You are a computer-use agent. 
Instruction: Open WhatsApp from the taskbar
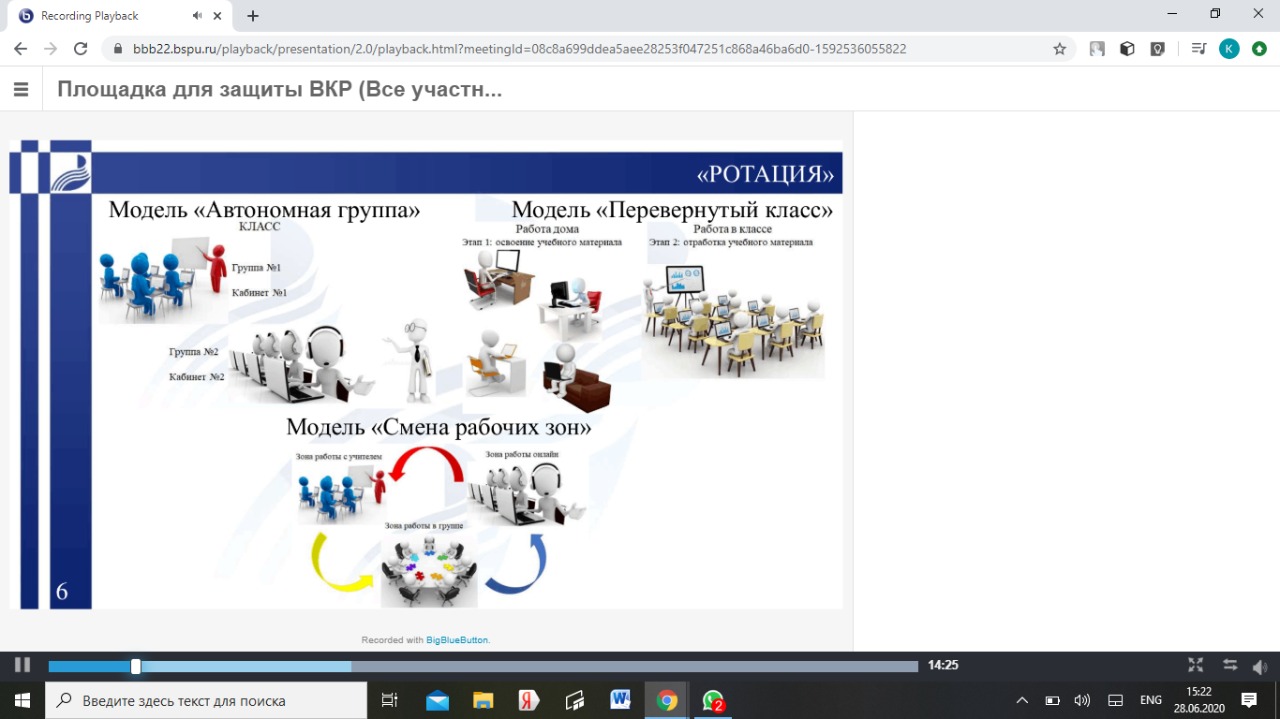click(713, 700)
